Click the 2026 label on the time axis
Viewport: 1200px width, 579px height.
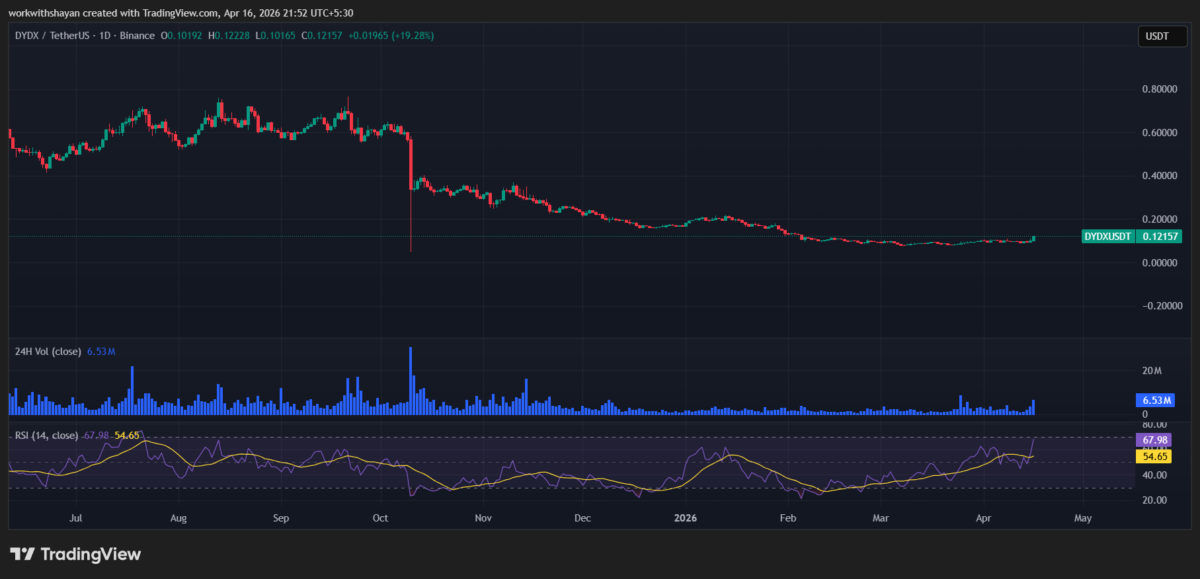(685, 519)
